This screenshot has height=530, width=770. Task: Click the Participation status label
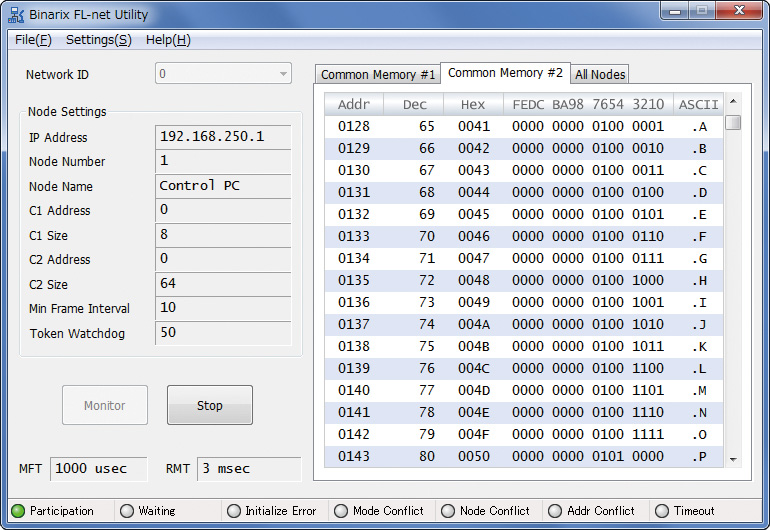61,511
